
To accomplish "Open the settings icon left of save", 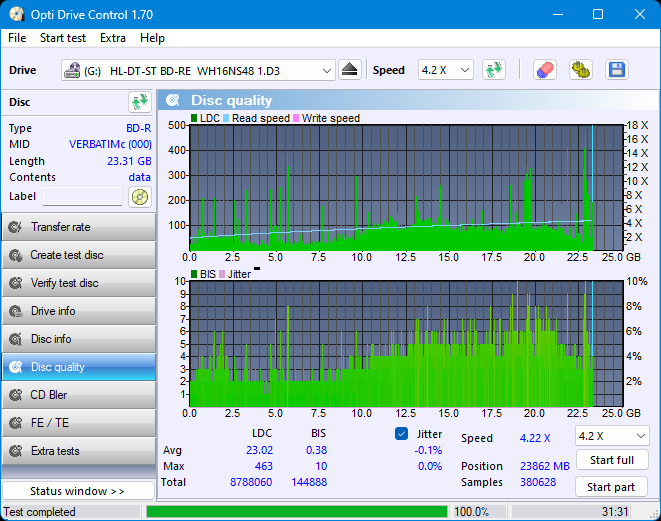I will click(581, 70).
